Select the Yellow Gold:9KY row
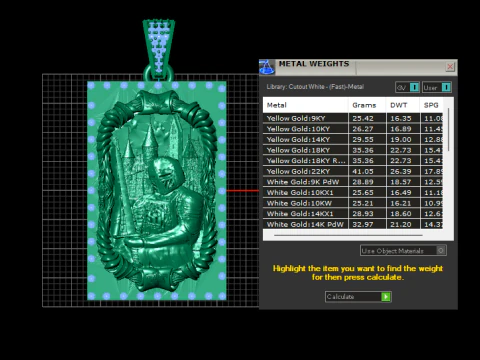This screenshot has width=480, height=360. coord(353,118)
